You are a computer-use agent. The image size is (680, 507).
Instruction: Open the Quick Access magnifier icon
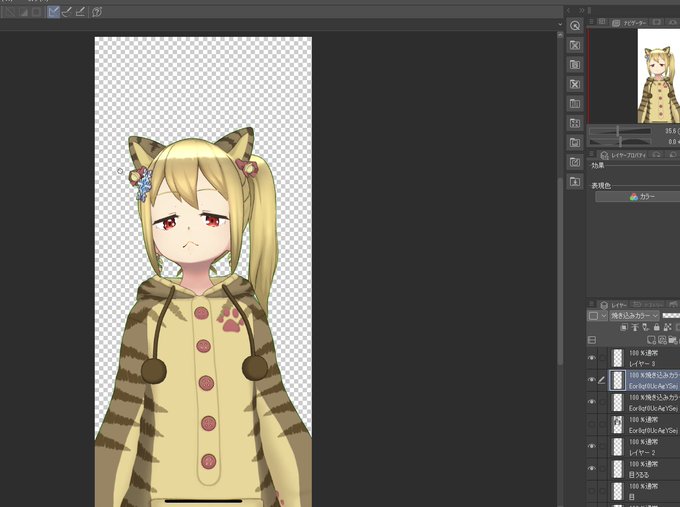tap(575, 26)
